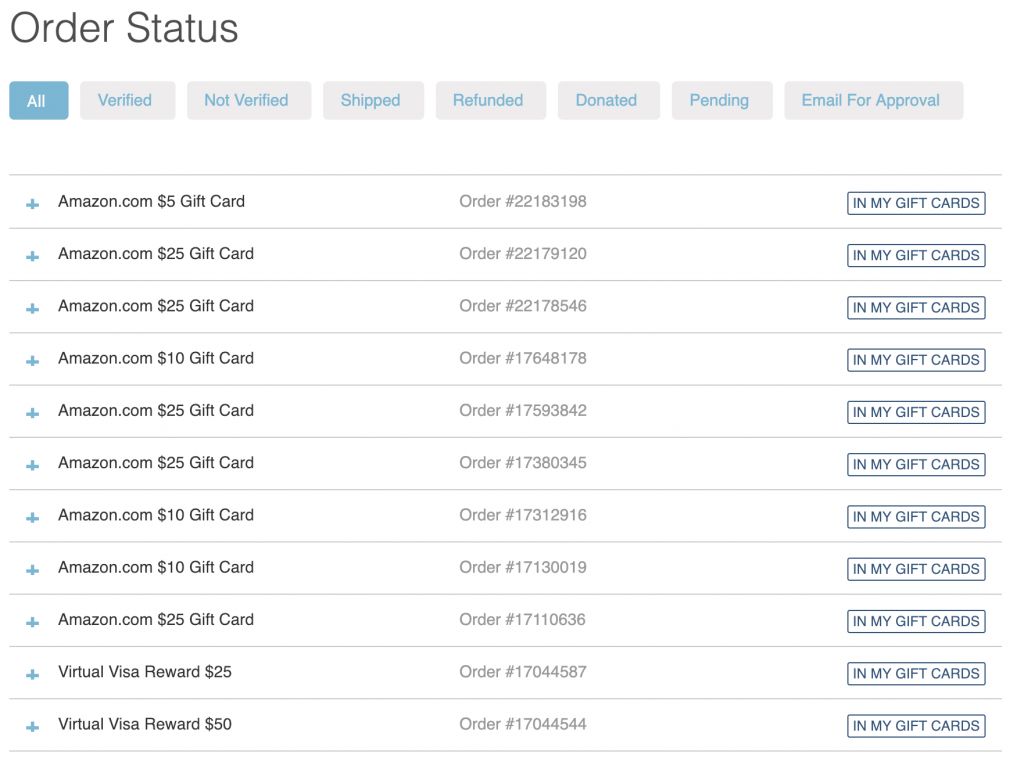1024x776 pixels.
Task: Open the Not Verified filter
Action: pyautogui.click(x=248, y=100)
